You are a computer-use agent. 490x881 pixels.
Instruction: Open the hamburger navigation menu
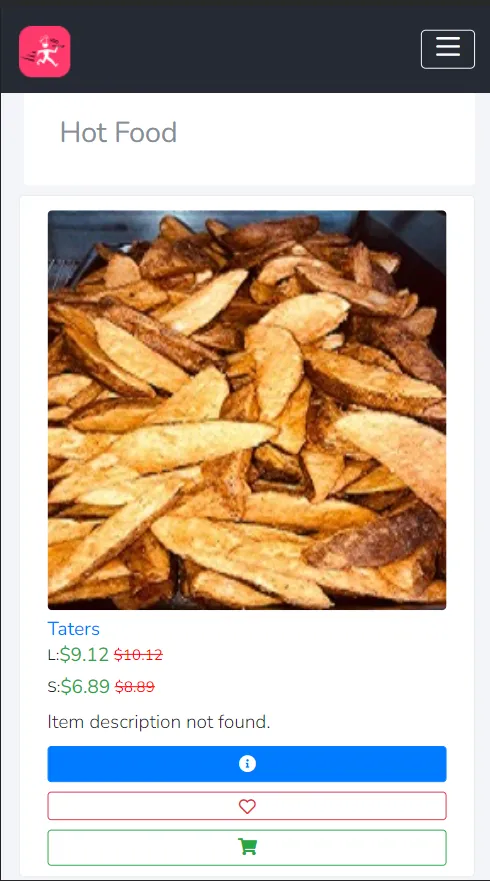(x=448, y=49)
